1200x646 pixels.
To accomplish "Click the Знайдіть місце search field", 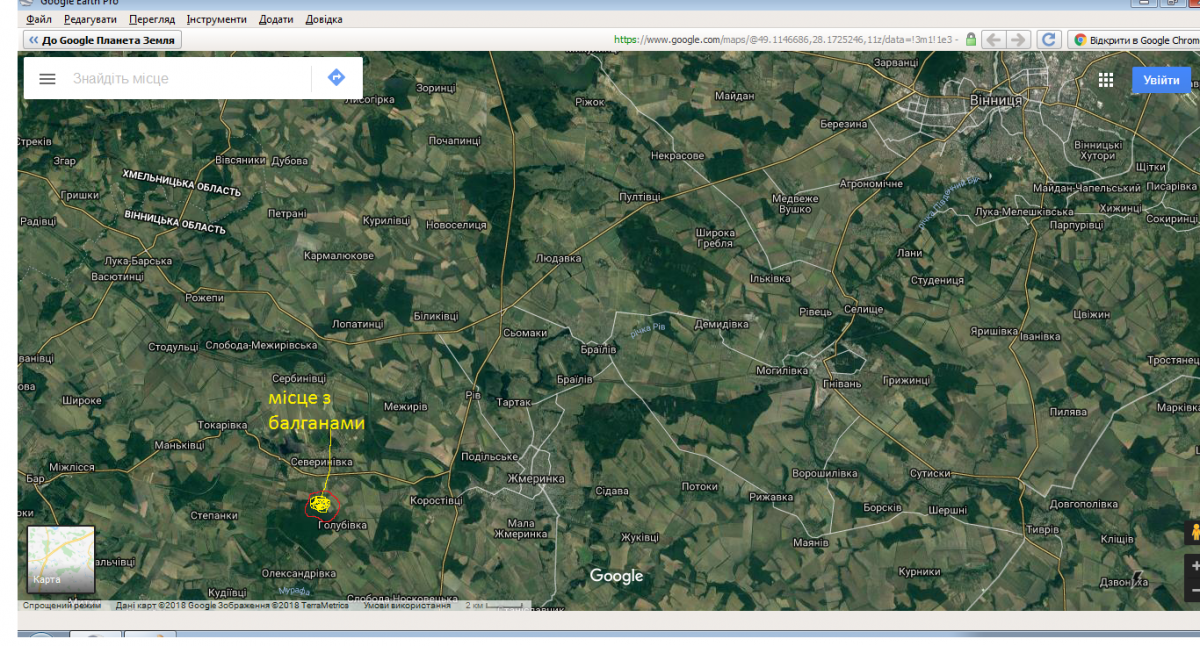I will pos(185,78).
